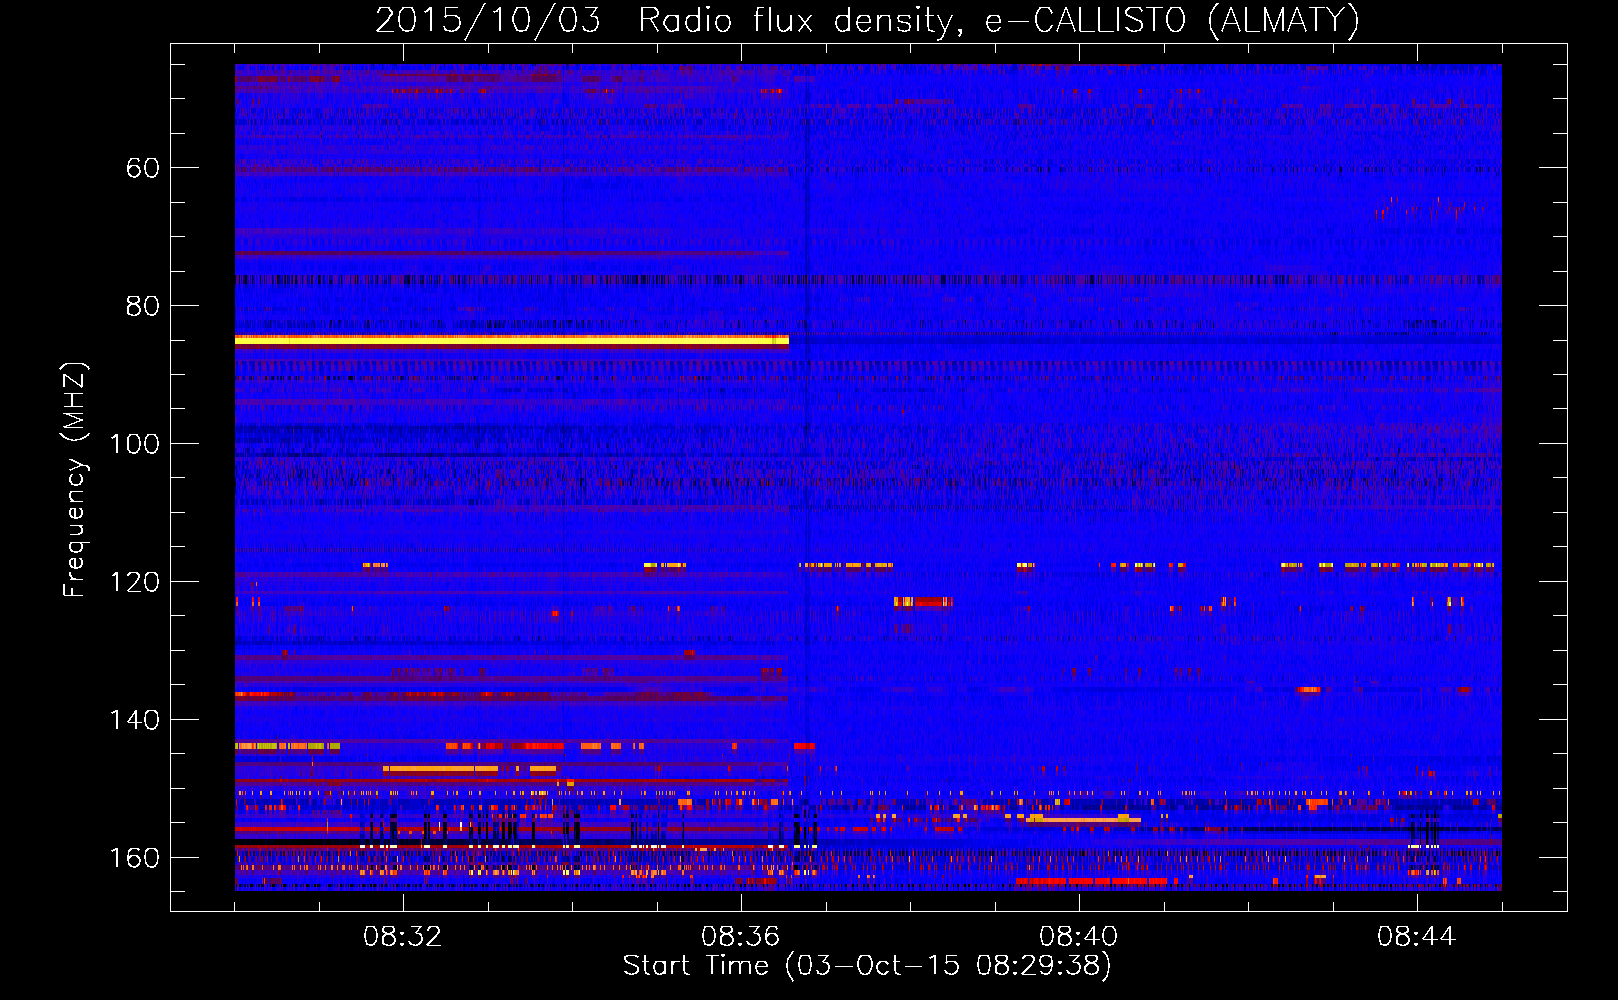Viewport: 1618px width, 1000px height.
Task: Select the 120 MHz frequency tick label
Action: pos(135,582)
